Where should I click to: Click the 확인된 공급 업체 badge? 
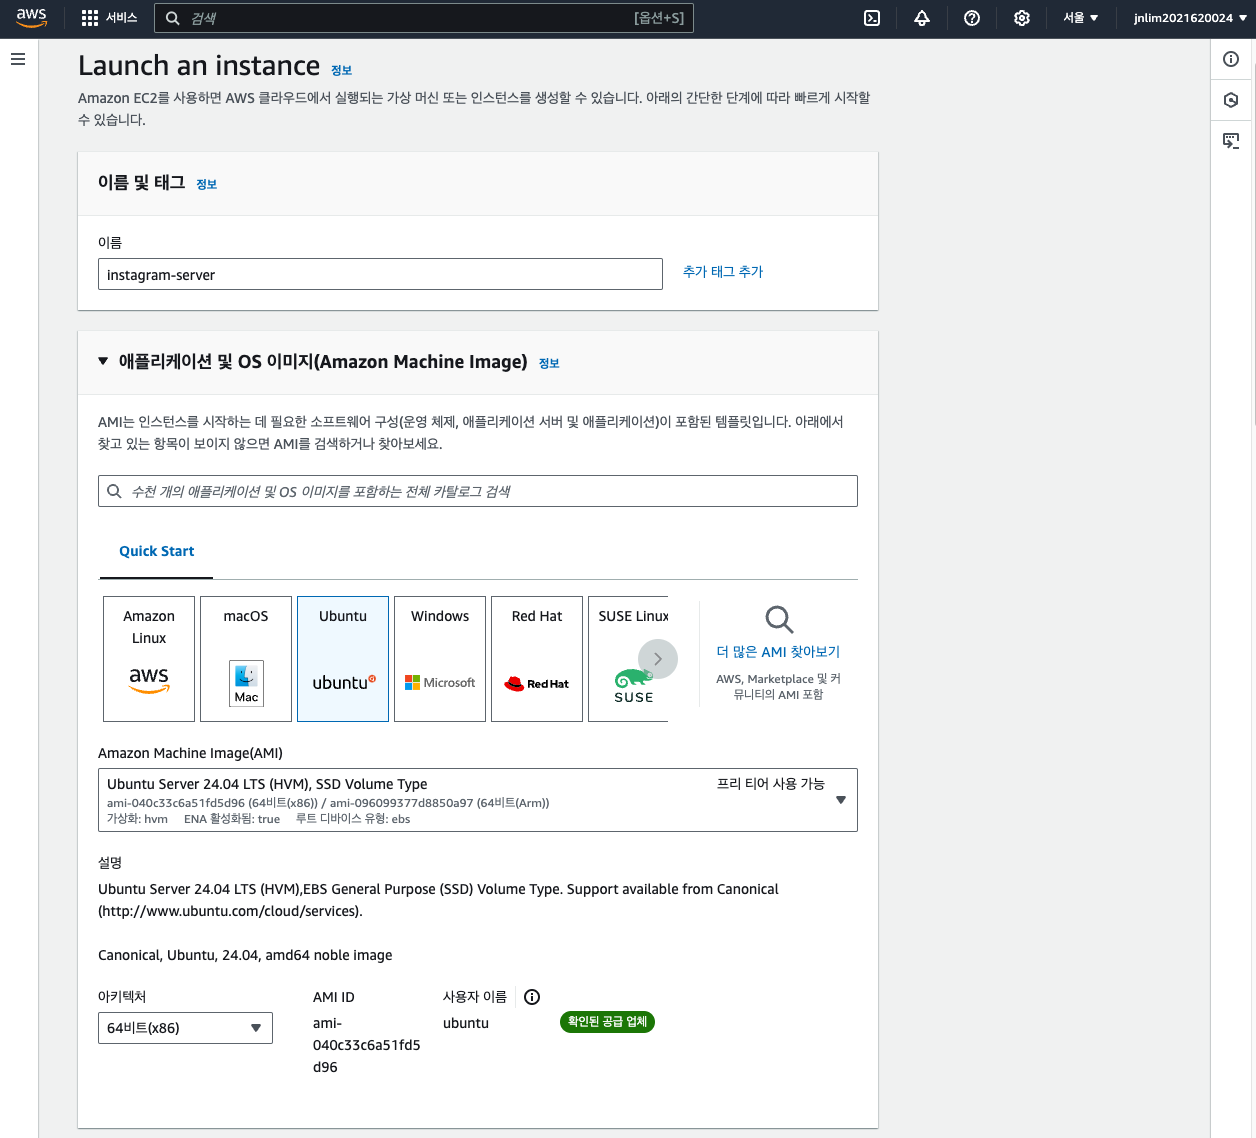[x=607, y=1022]
